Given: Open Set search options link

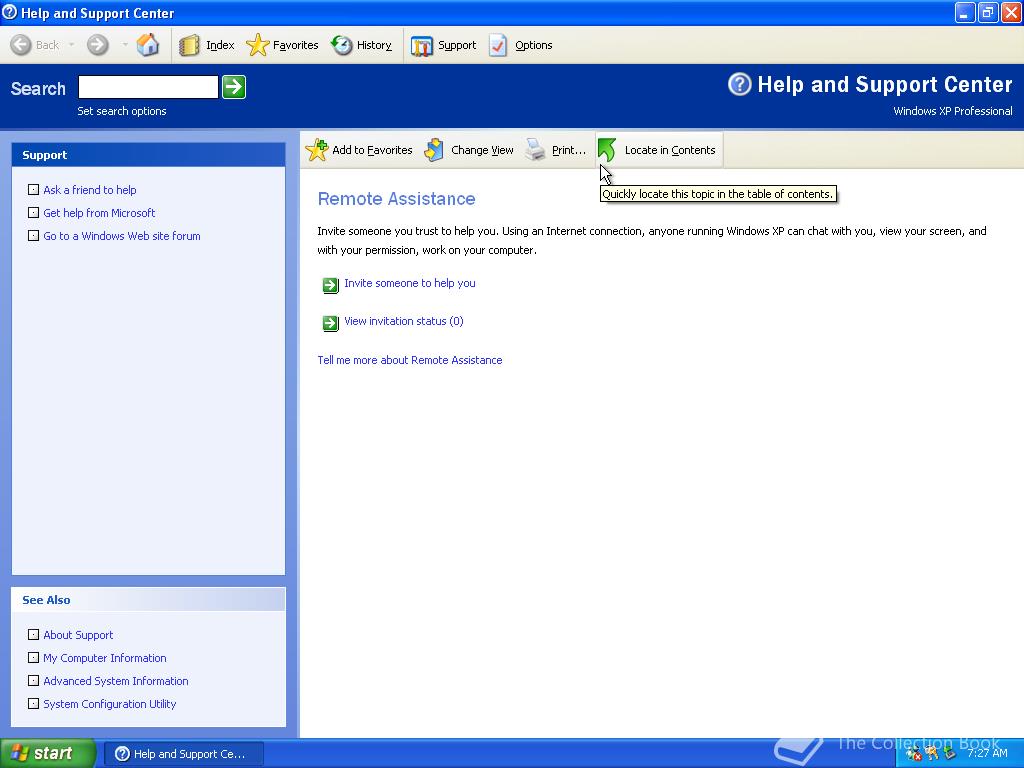Looking at the screenshot, I should click(x=121, y=111).
